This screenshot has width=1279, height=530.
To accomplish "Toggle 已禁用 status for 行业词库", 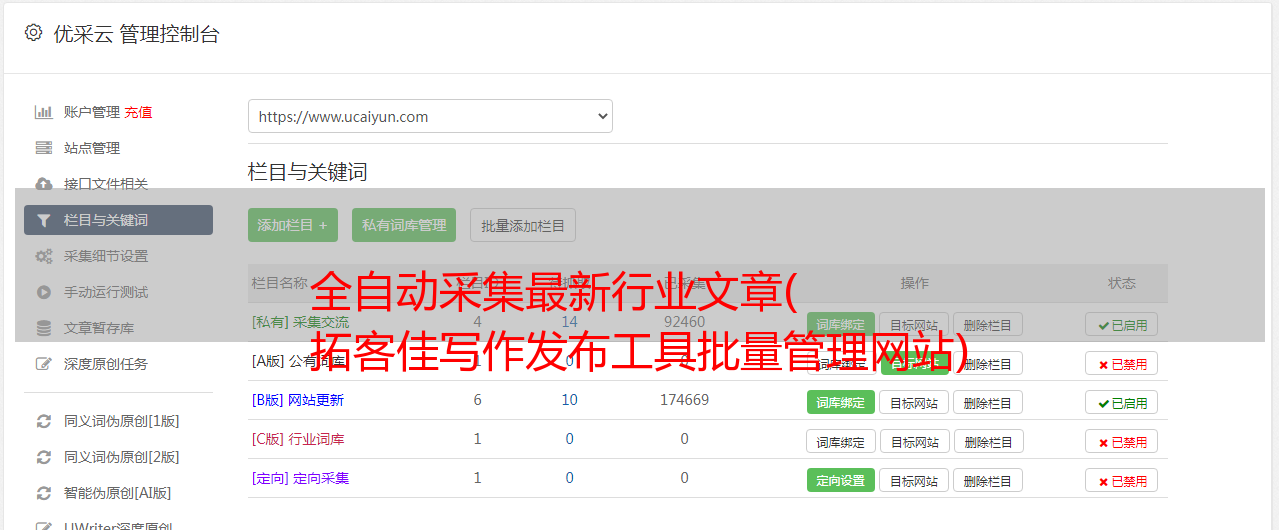I will 1122,442.
